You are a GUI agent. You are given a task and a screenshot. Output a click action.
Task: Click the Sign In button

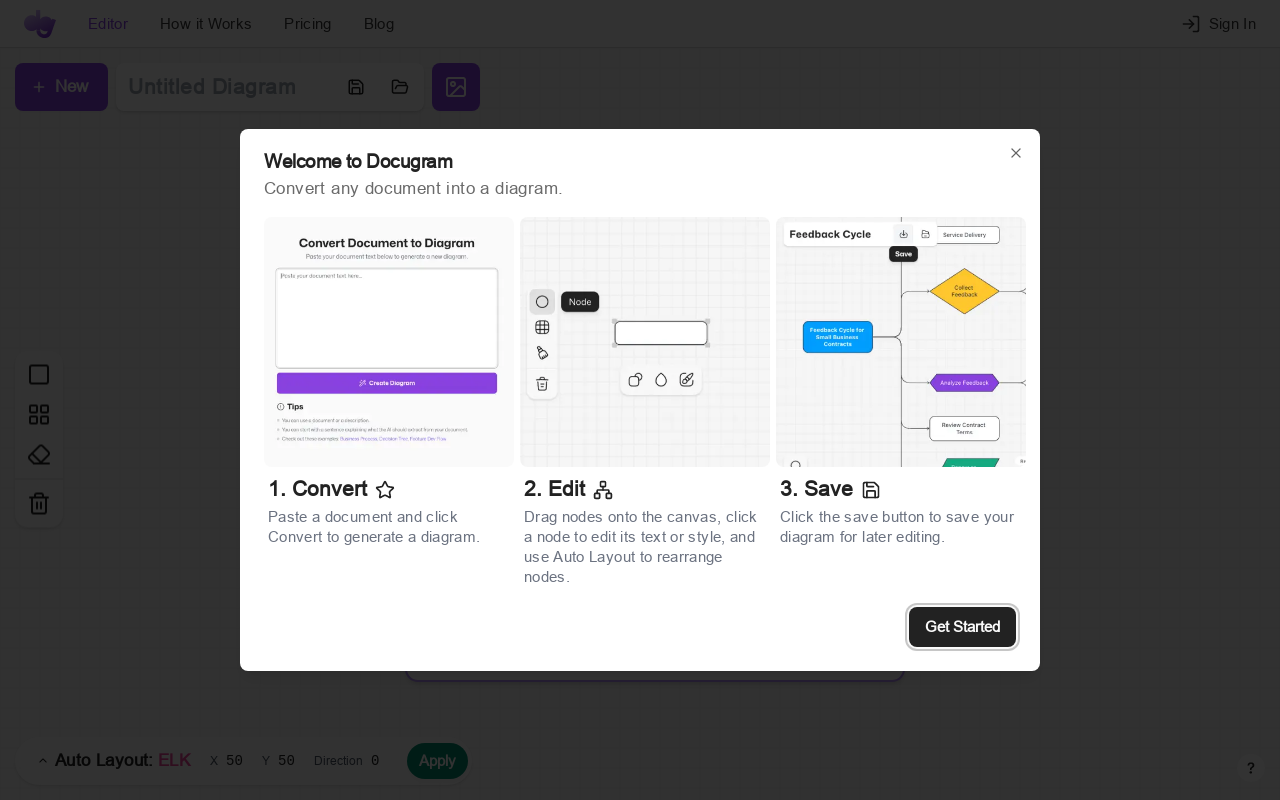click(1218, 24)
